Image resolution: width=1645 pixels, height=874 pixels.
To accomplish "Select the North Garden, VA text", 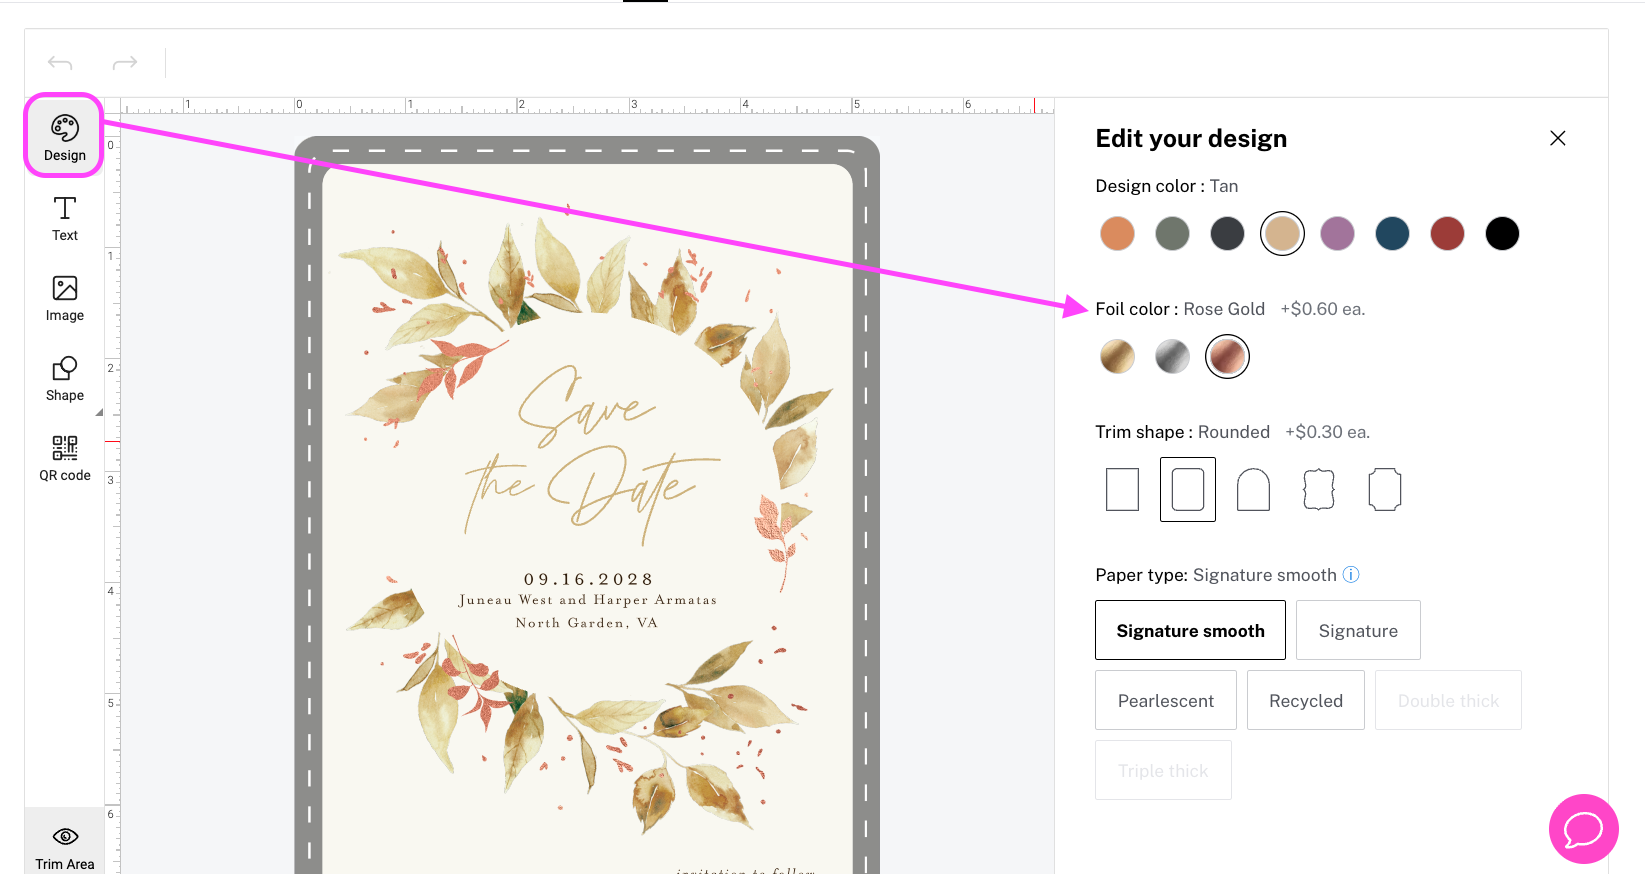I will 587,623.
